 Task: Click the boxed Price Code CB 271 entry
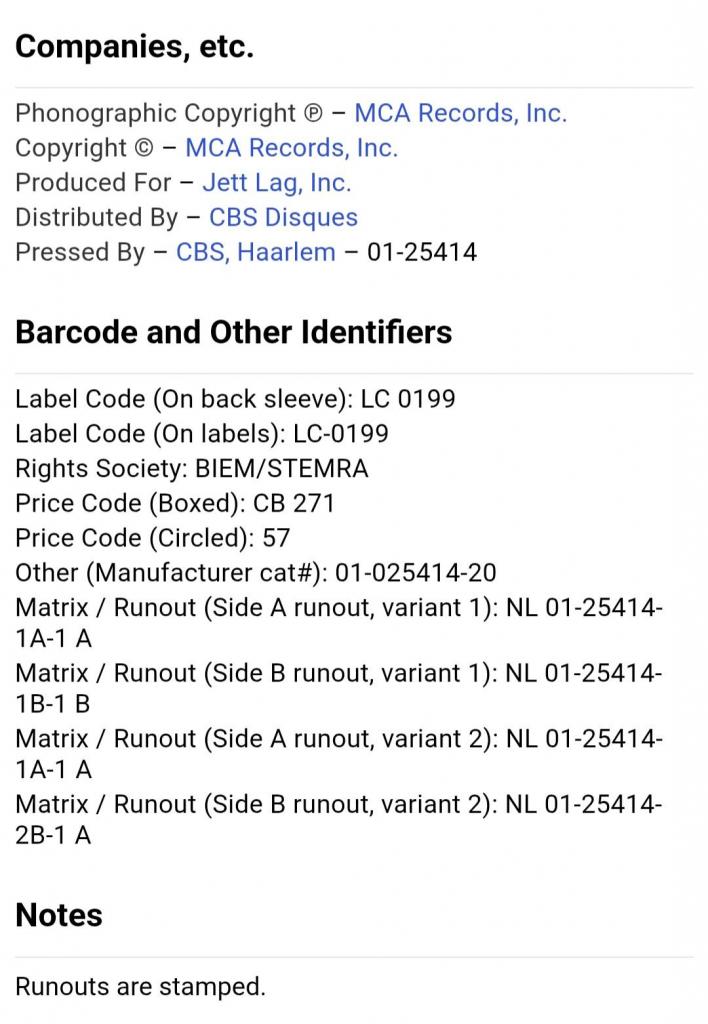tap(174, 503)
